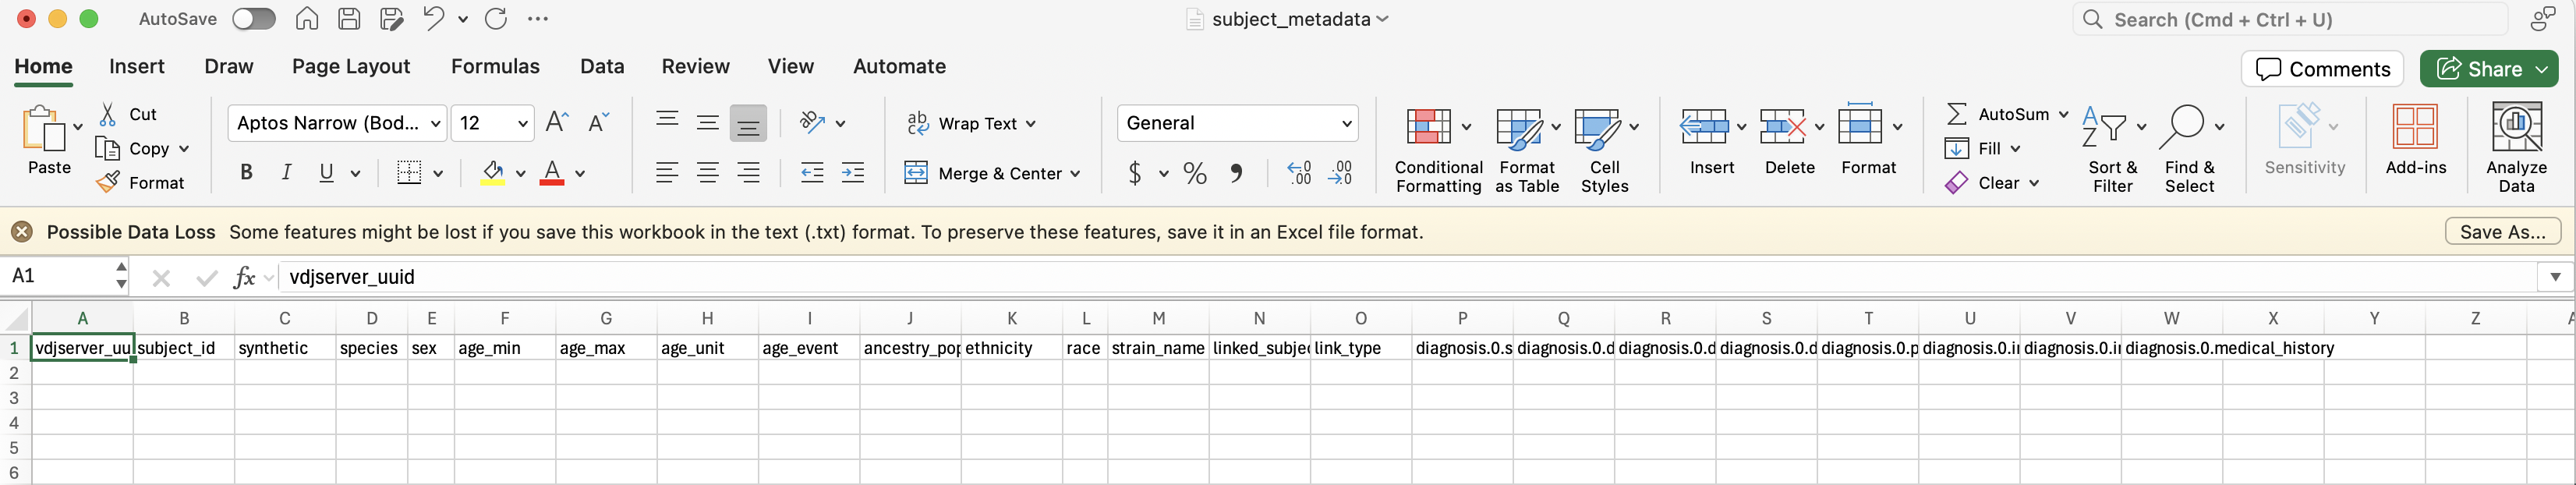Click the Home house icon in title bar

(x=307, y=19)
